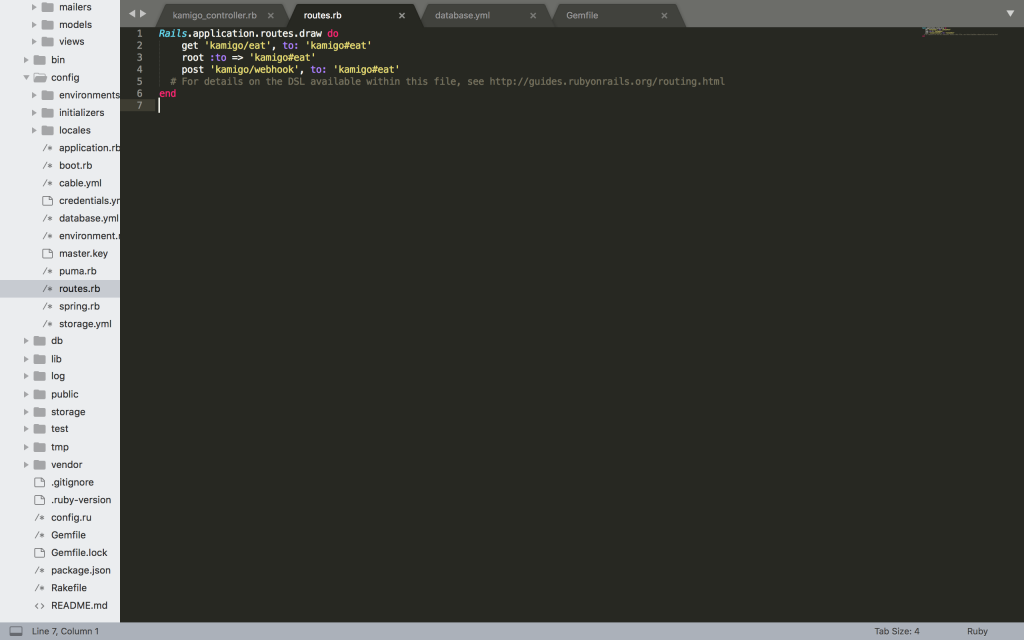This screenshot has width=1024, height=640.
Task: Expand the db folder
Action: tap(26, 341)
